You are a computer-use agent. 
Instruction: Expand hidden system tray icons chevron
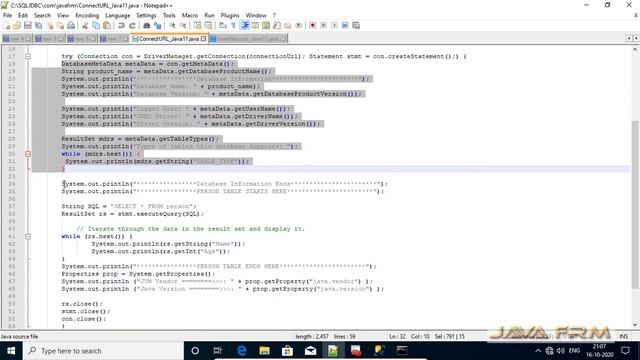click(x=538, y=351)
